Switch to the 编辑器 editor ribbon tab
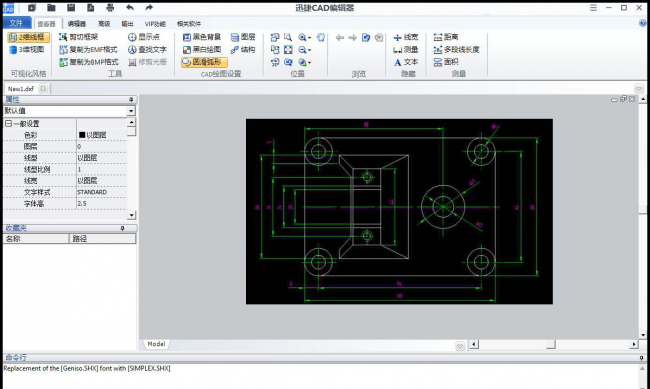This screenshot has width=650, height=389. (77, 24)
